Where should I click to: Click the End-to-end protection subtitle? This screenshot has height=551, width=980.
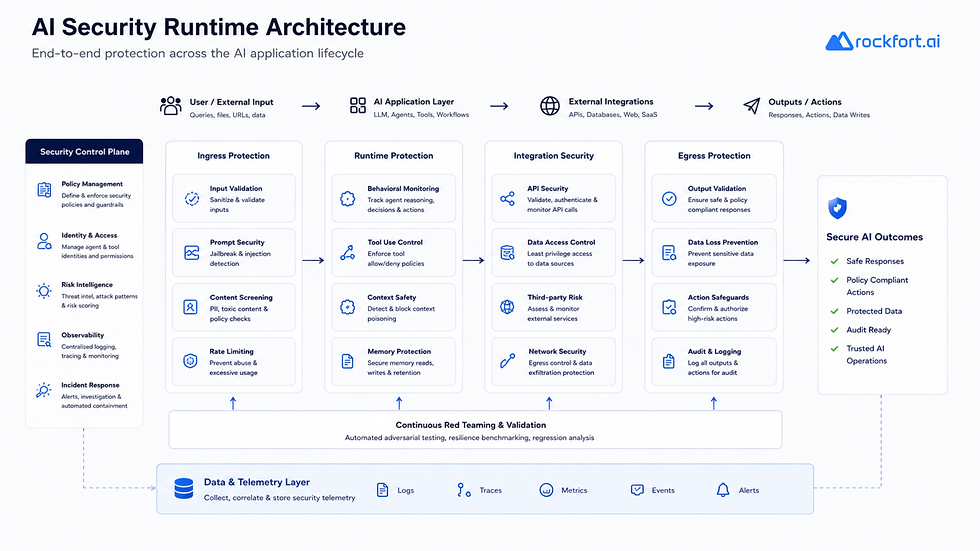pyautogui.click(x=198, y=53)
